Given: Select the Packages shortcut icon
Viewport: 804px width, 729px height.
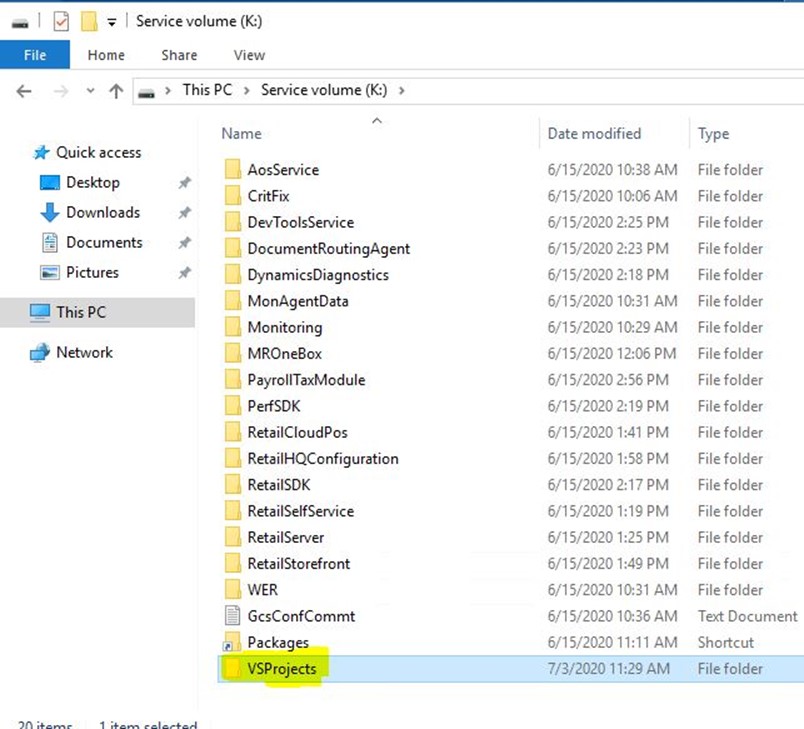Looking at the screenshot, I should [x=232, y=642].
